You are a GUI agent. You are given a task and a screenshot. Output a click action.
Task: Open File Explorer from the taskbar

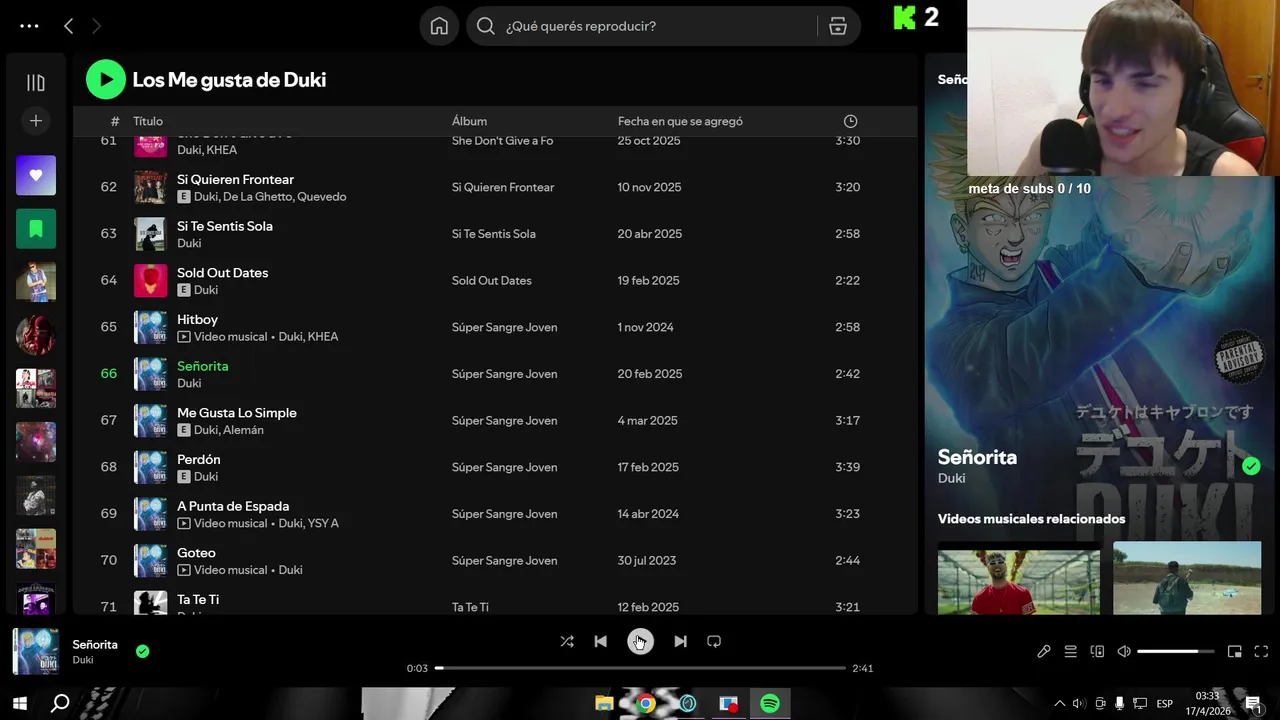pos(604,704)
